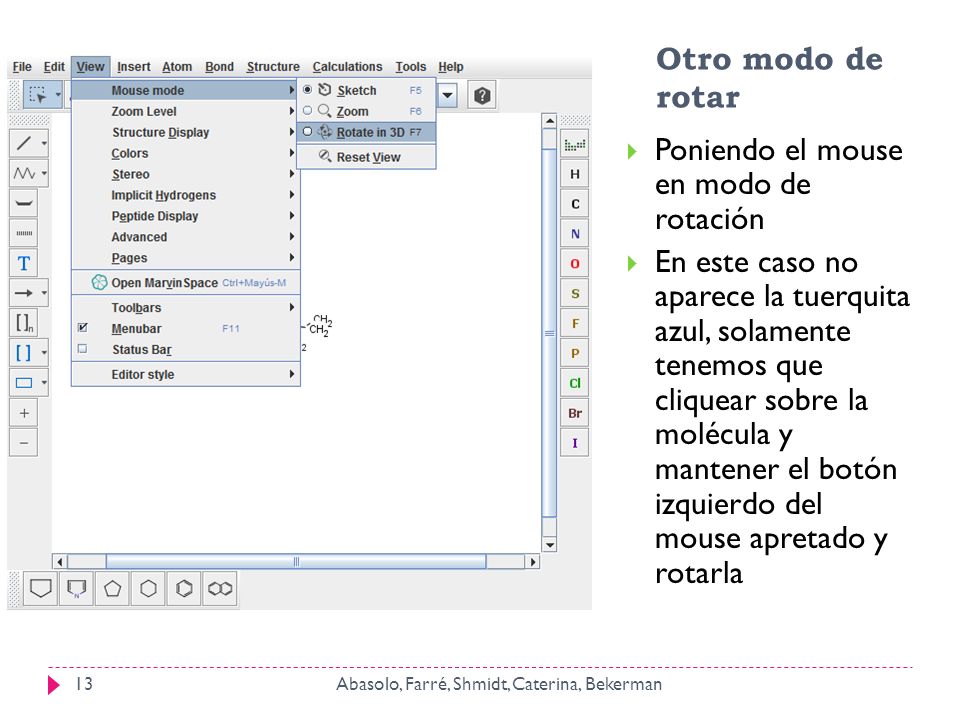Select the single bond drawing tool
The width and height of the screenshot is (960, 720).
[24, 143]
